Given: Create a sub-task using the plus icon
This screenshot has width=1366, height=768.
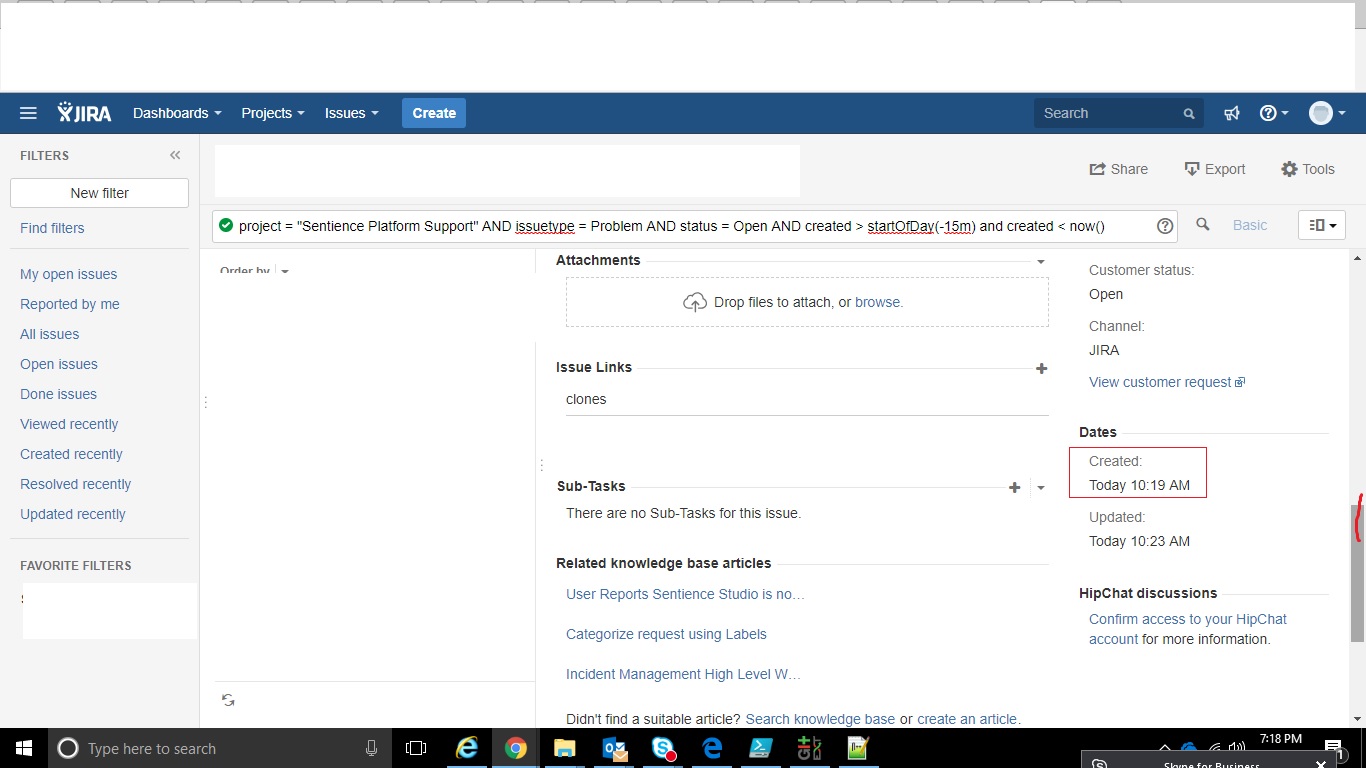Looking at the screenshot, I should pyautogui.click(x=1014, y=487).
